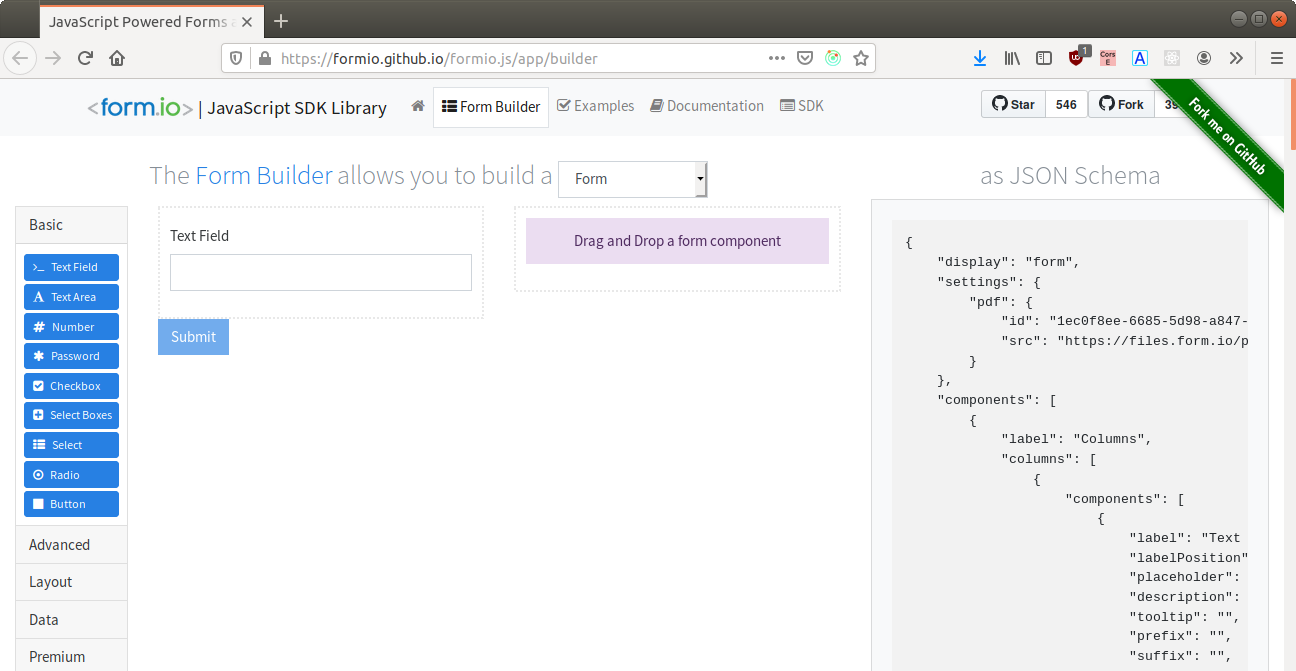Click the Submit button on the form
The width and height of the screenshot is (1296, 671).
(193, 337)
